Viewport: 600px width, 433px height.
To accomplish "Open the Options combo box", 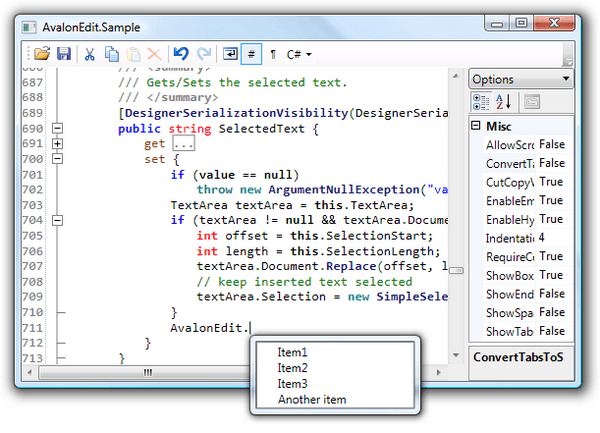I will click(520, 79).
